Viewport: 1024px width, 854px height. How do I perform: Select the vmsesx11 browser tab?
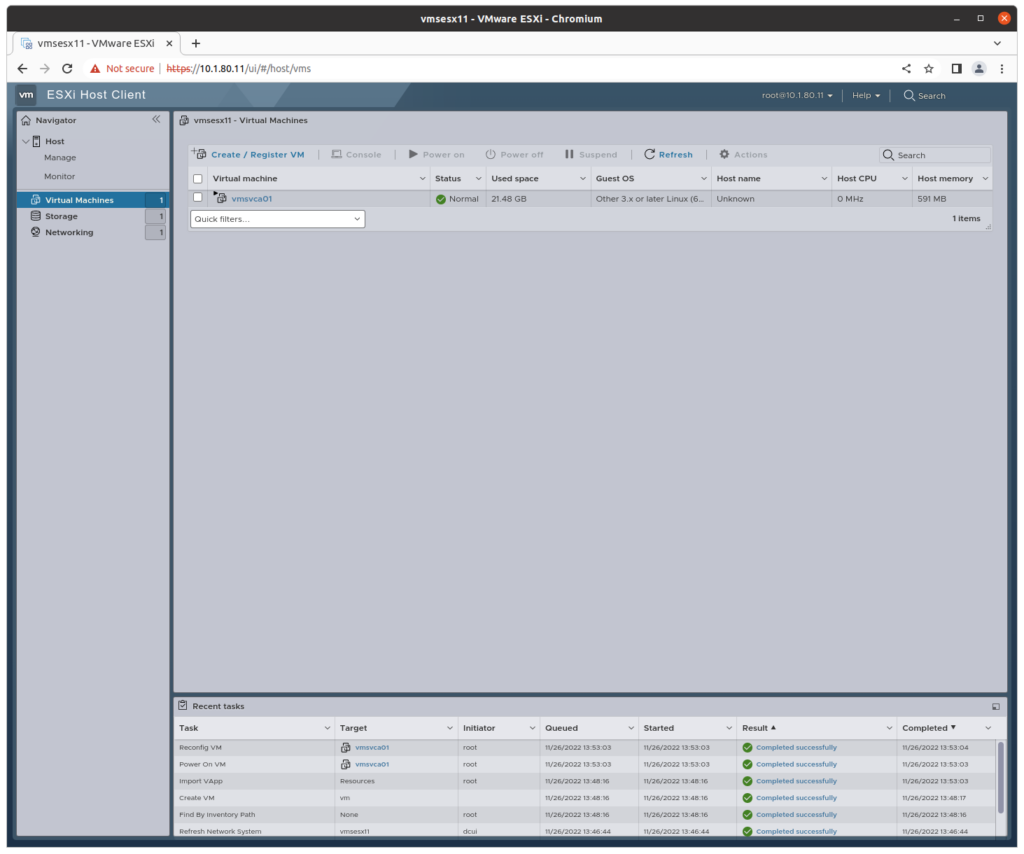pyautogui.click(x=97, y=43)
